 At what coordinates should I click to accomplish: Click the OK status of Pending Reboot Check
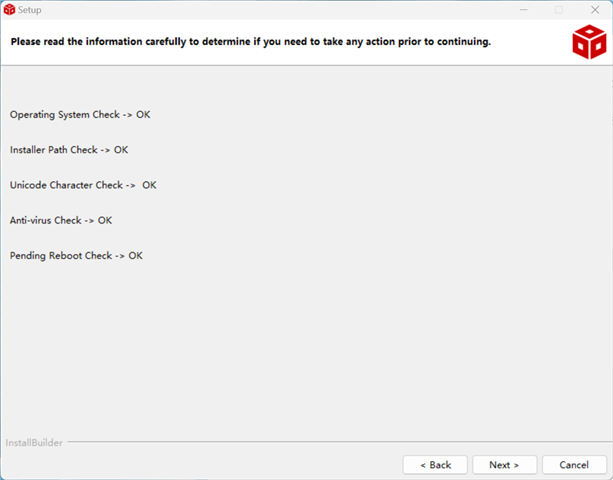(x=136, y=256)
